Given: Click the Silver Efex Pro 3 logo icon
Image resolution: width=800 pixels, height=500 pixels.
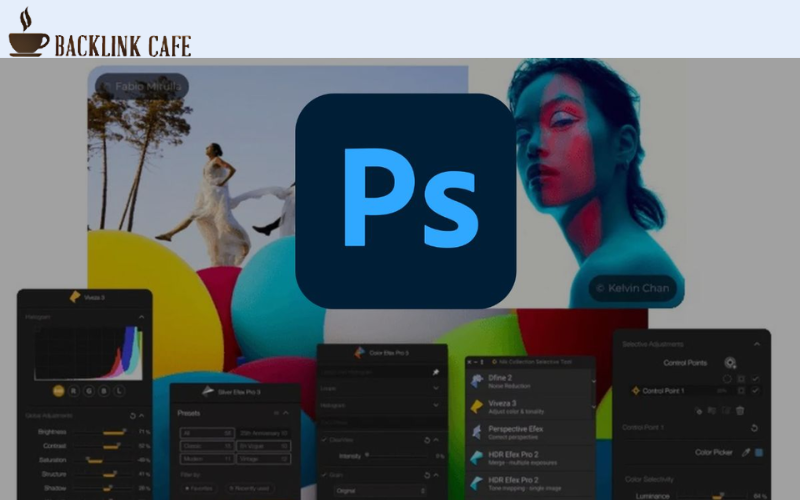Looking at the screenshot, I should pos(208,391).
